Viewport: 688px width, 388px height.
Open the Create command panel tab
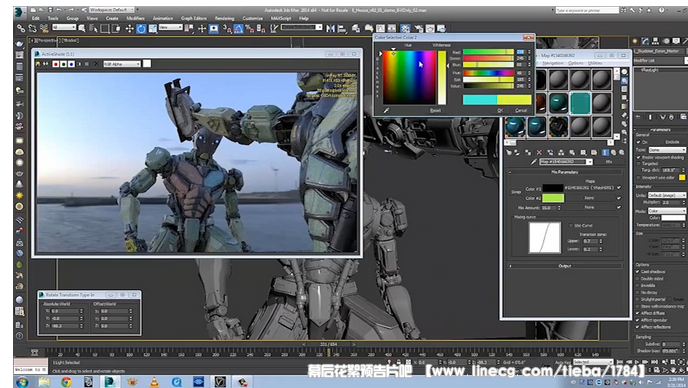[x=635, y=41]
